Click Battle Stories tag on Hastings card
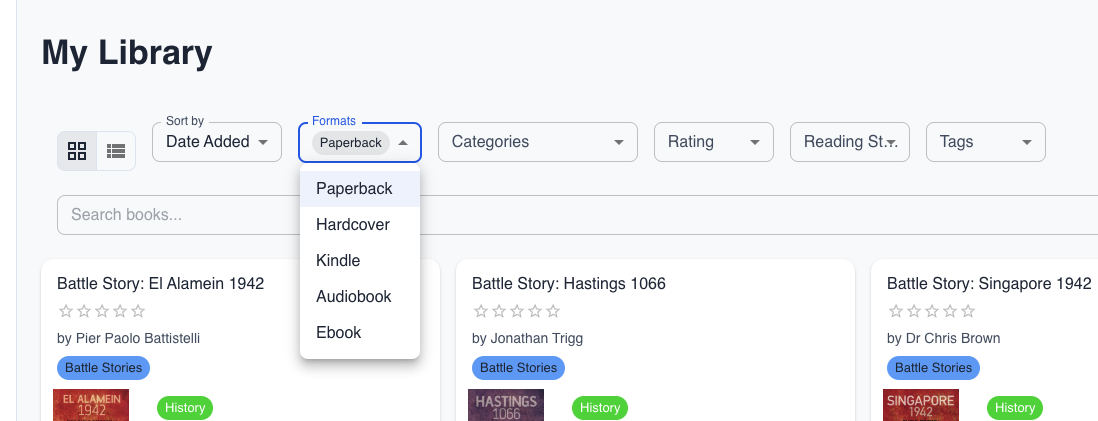This screenshot has height=421, width=1098. pos(518,368)
